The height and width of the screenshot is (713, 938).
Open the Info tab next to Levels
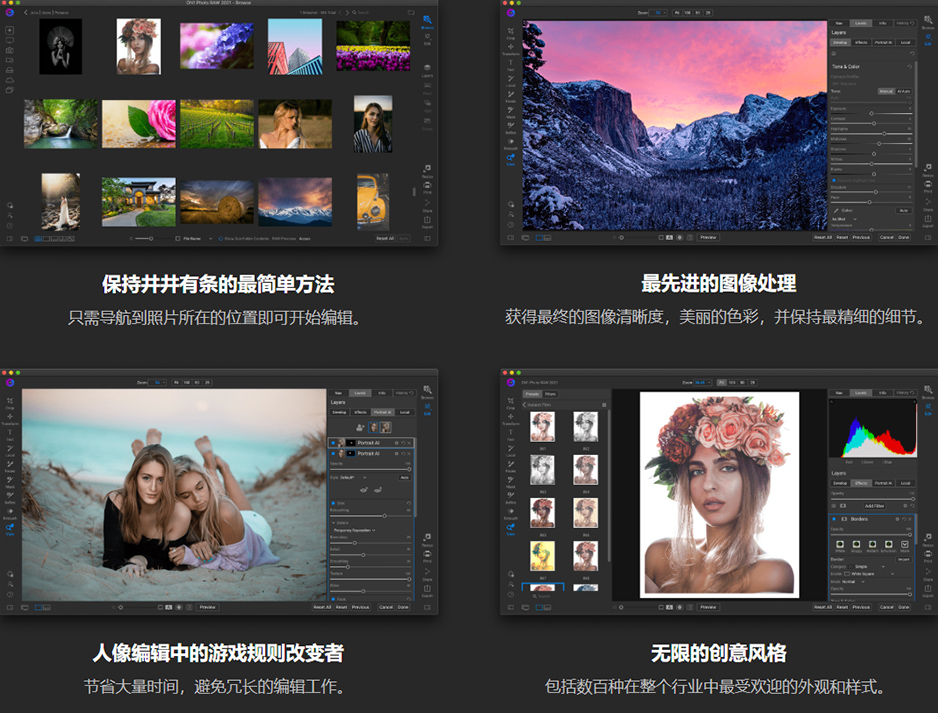click(884, 392)
